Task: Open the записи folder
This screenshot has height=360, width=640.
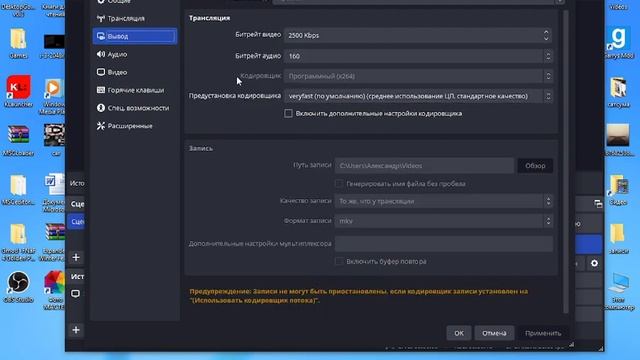Action: (618, 238)
